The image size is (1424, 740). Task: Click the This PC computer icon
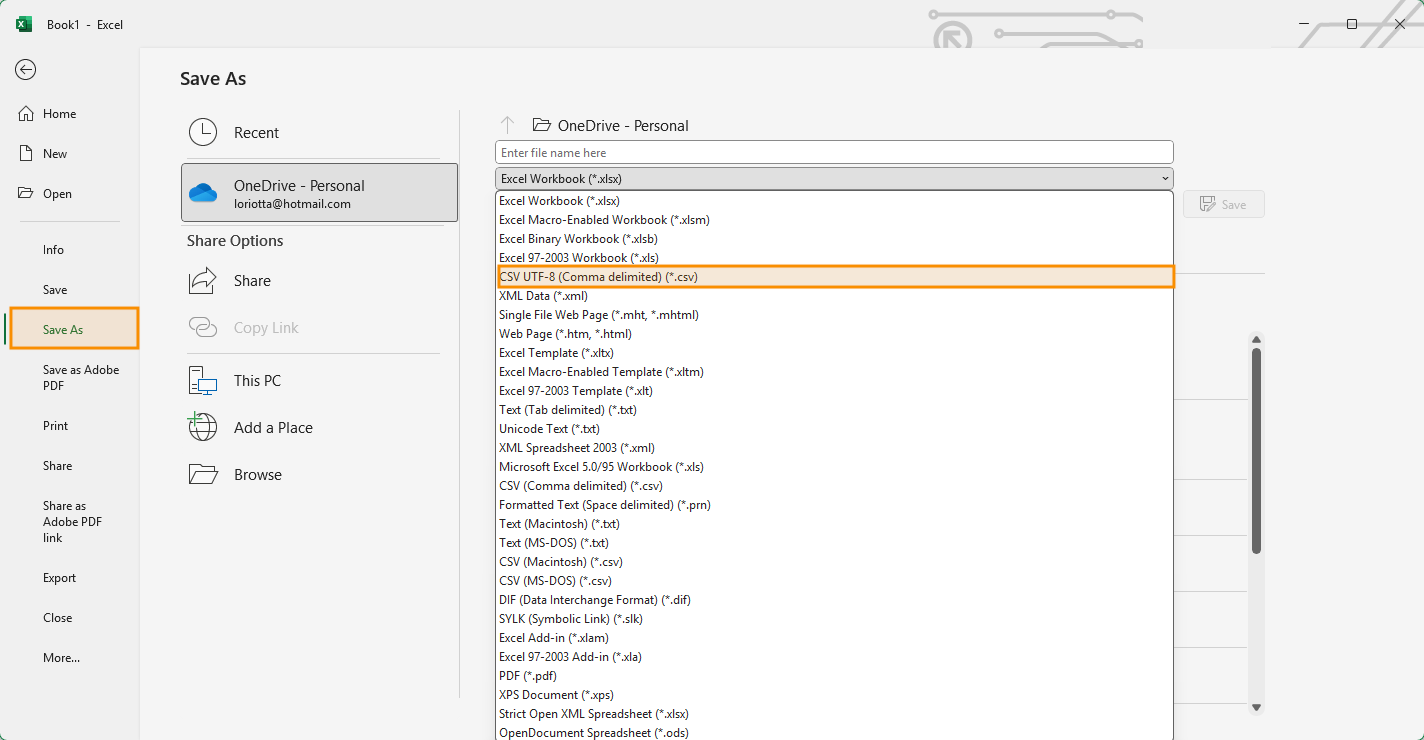[x=203, y=381]
